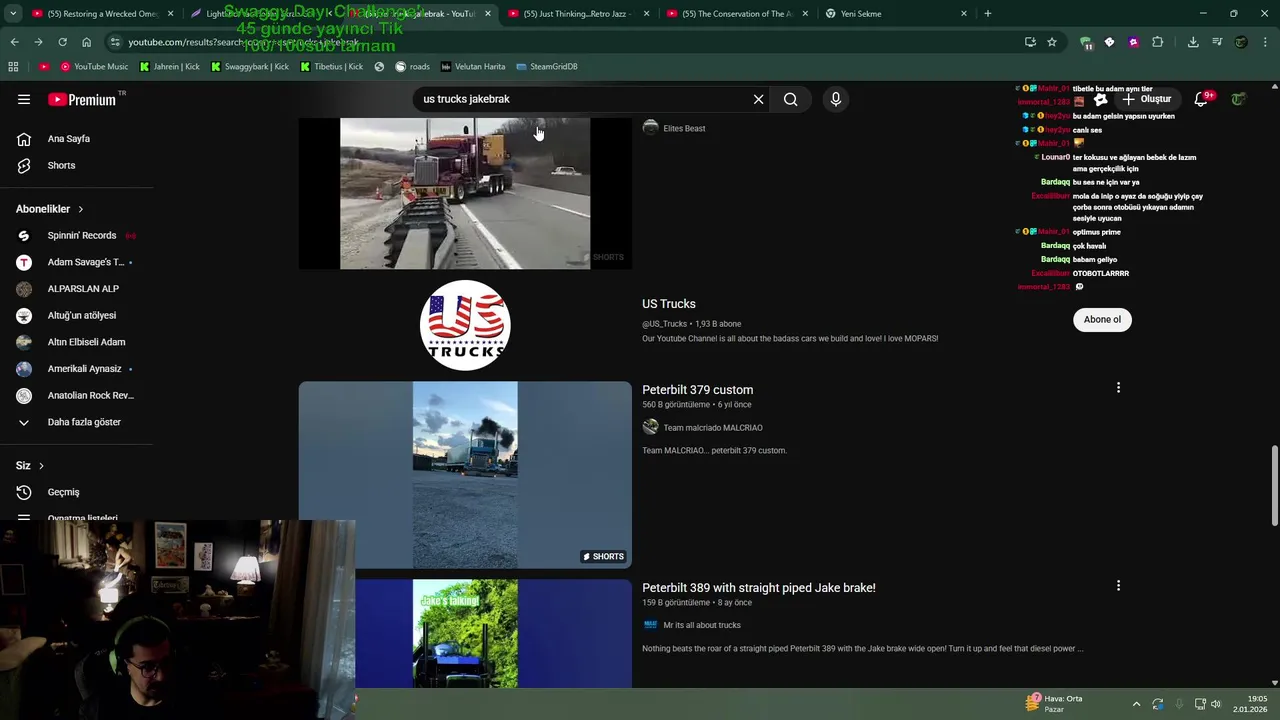The width and height of the screenshot is (1280, 720).
Task: Go forward in browser
Action: (x=38, y=42)
